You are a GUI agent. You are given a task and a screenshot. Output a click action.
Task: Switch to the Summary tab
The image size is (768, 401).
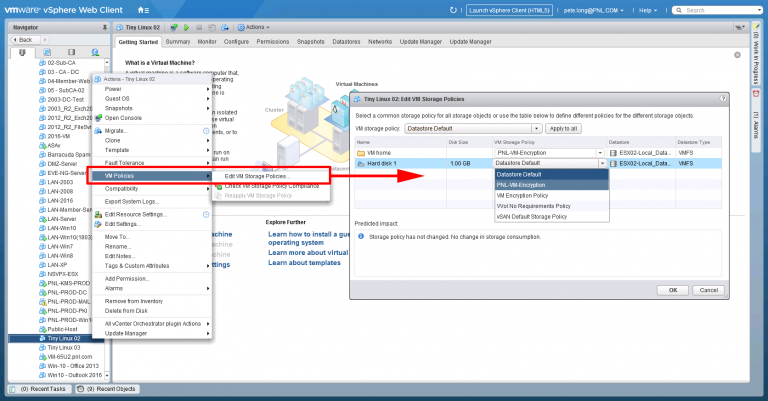pyautogui.click(x=178, y=42)
